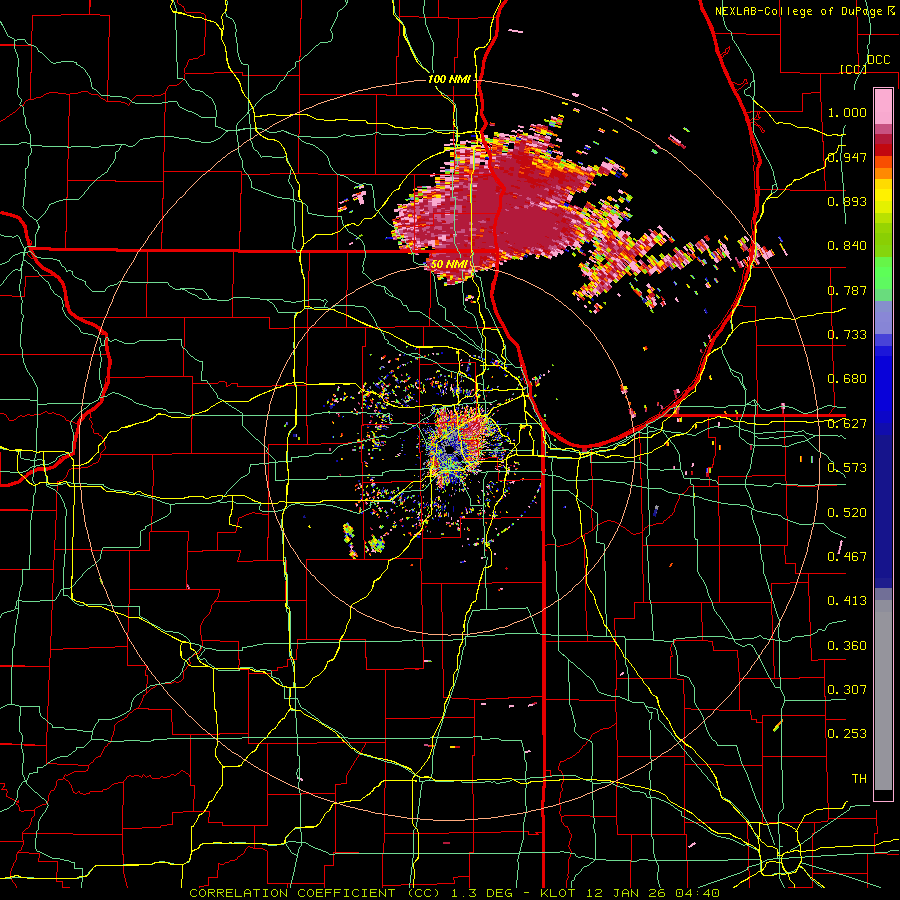Select the 0.787 legend value
900x900 pixels.
(x=847, y=290)
